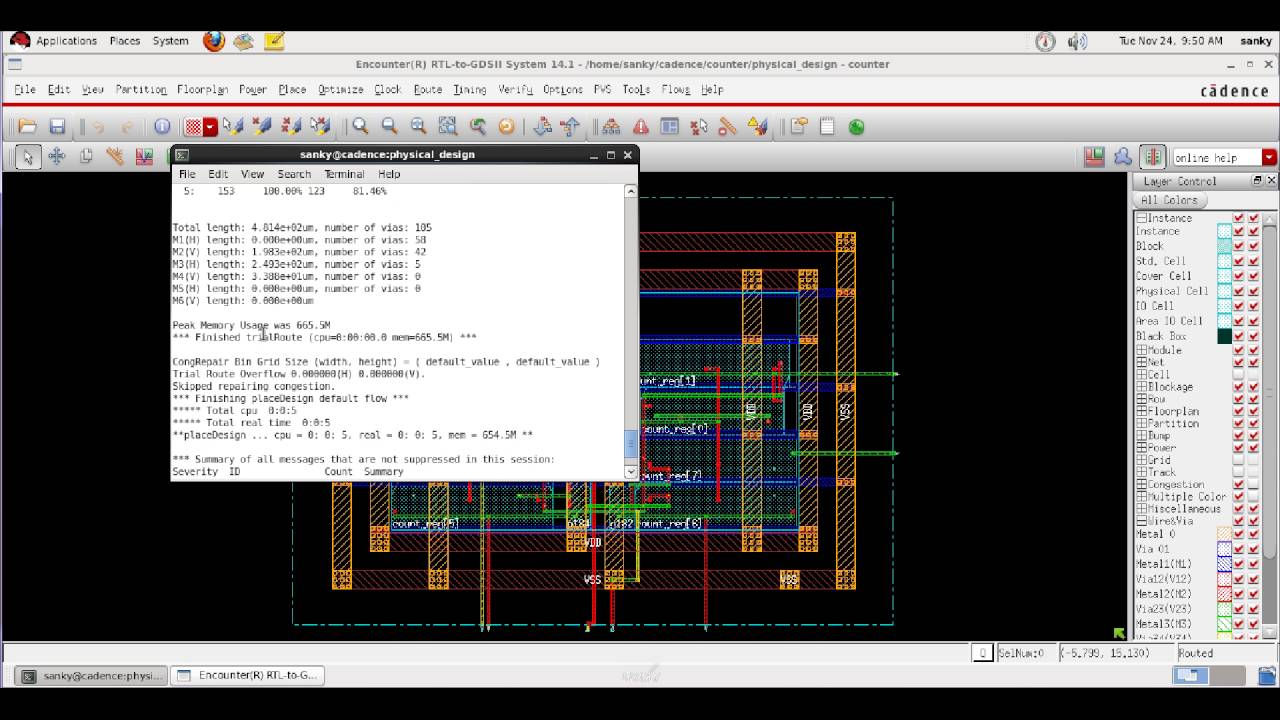Viewport: 1280px width, 720px height.
Task: Click the floorplan view icon
Action: click(1095, 157)
